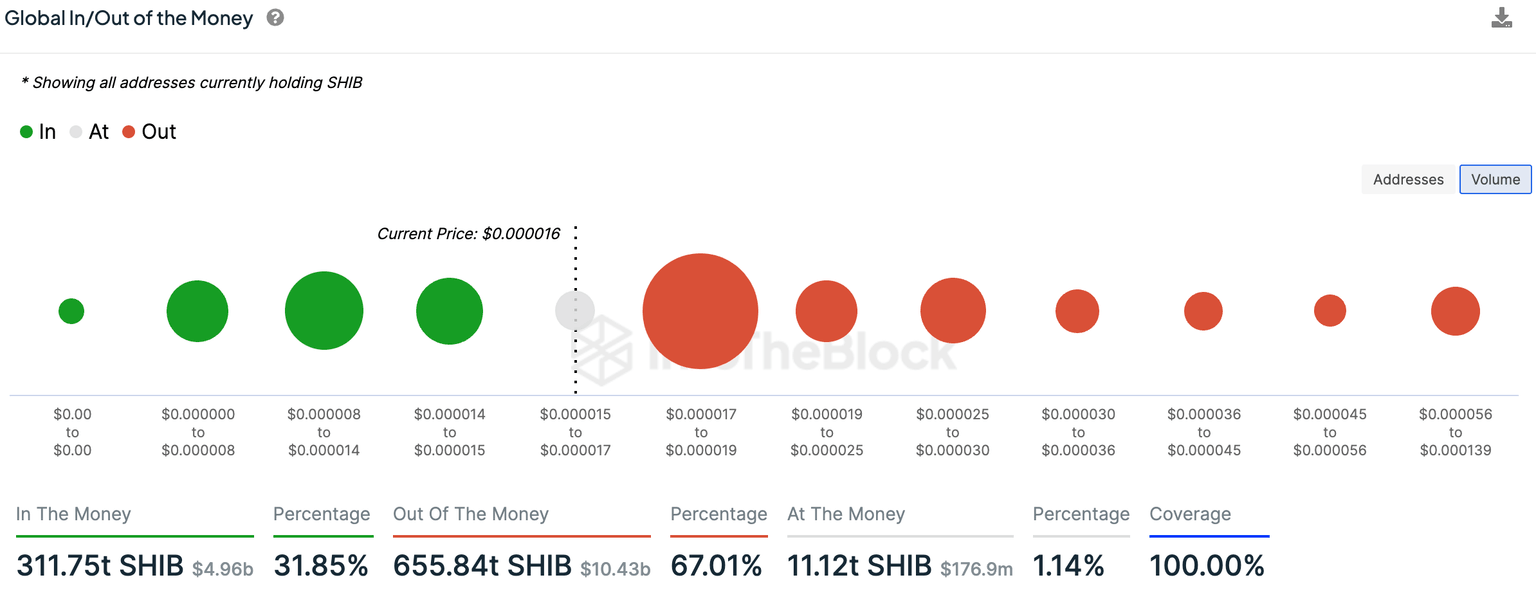Toggle the red Out legend item
This screenshot has width=1536, height=607.
tap(149, 132)
